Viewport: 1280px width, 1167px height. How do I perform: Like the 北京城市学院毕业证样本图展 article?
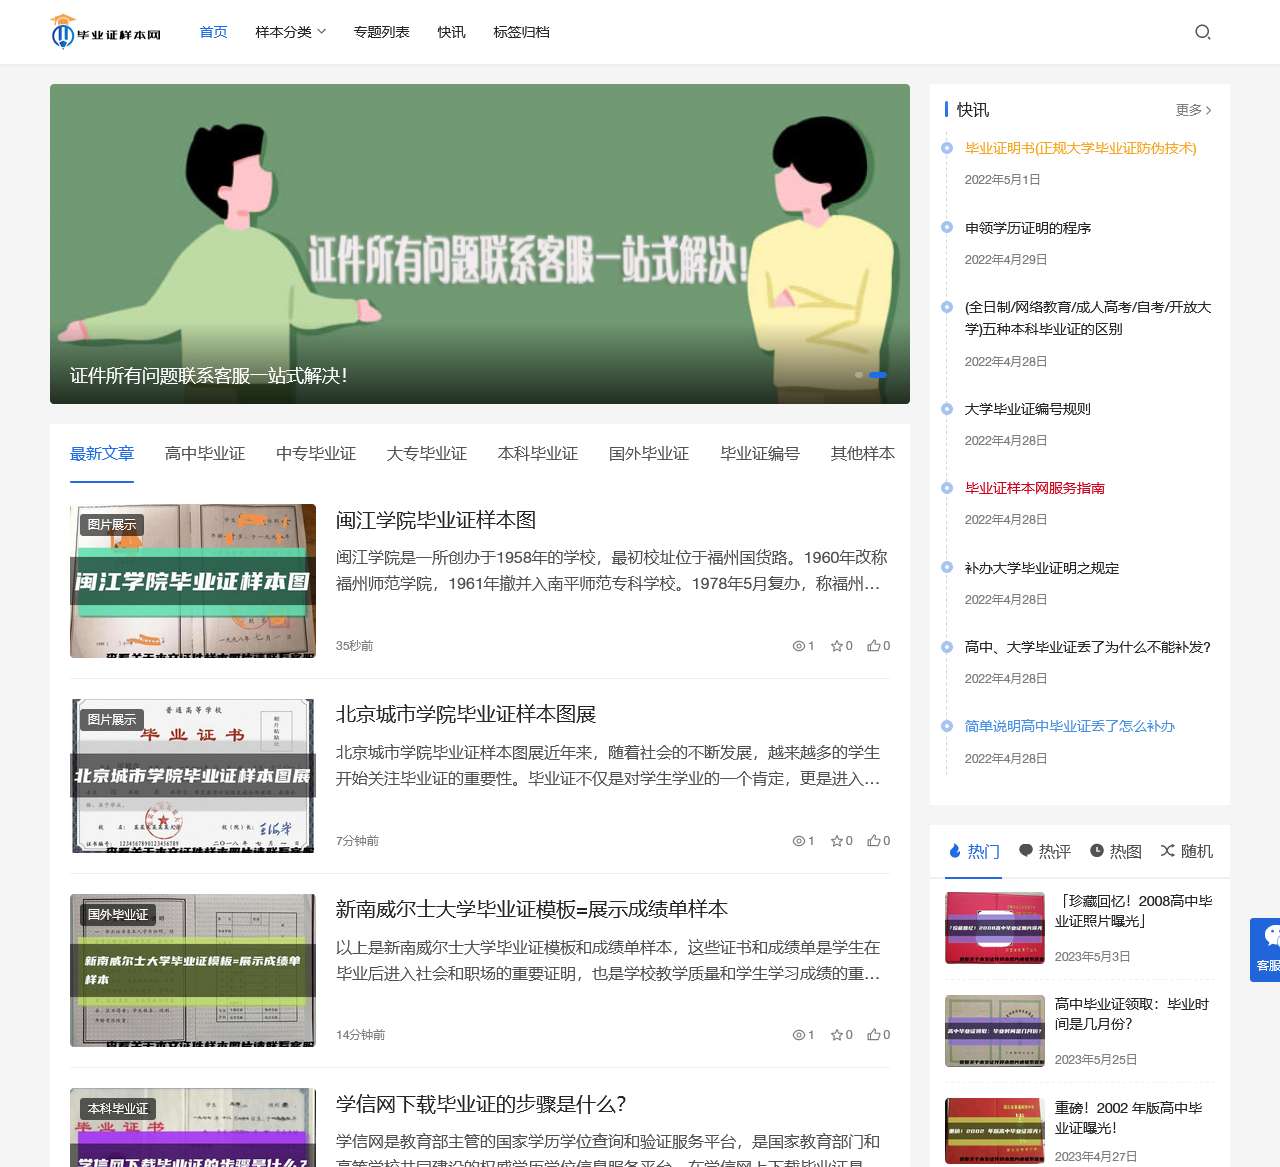tap(873, 841)
